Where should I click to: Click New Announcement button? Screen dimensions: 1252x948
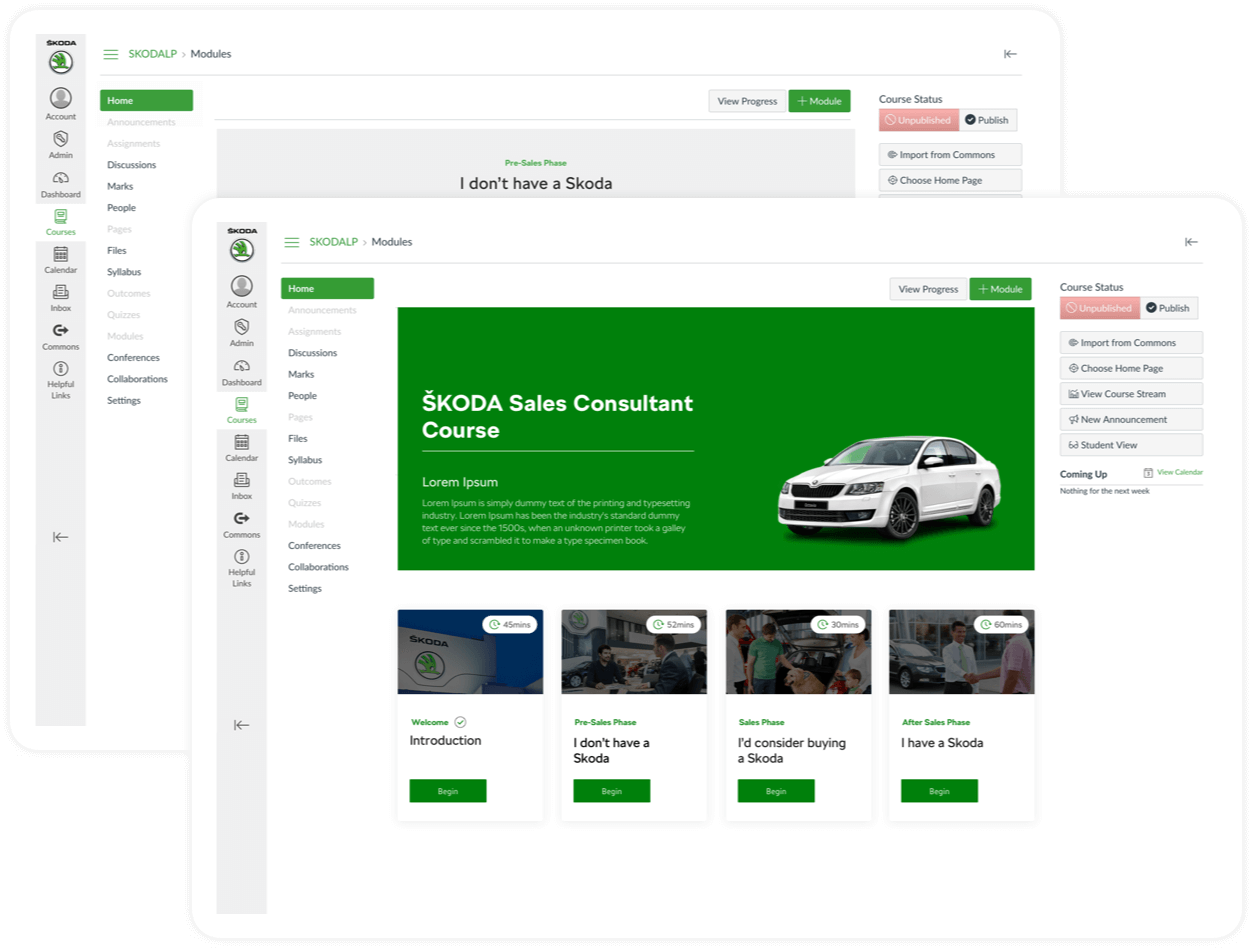click(x=1131, y=419)
